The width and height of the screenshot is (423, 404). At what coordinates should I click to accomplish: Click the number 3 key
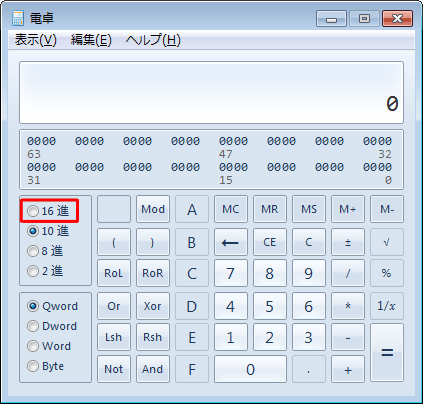pyautogui.click(x=309, y=337)
